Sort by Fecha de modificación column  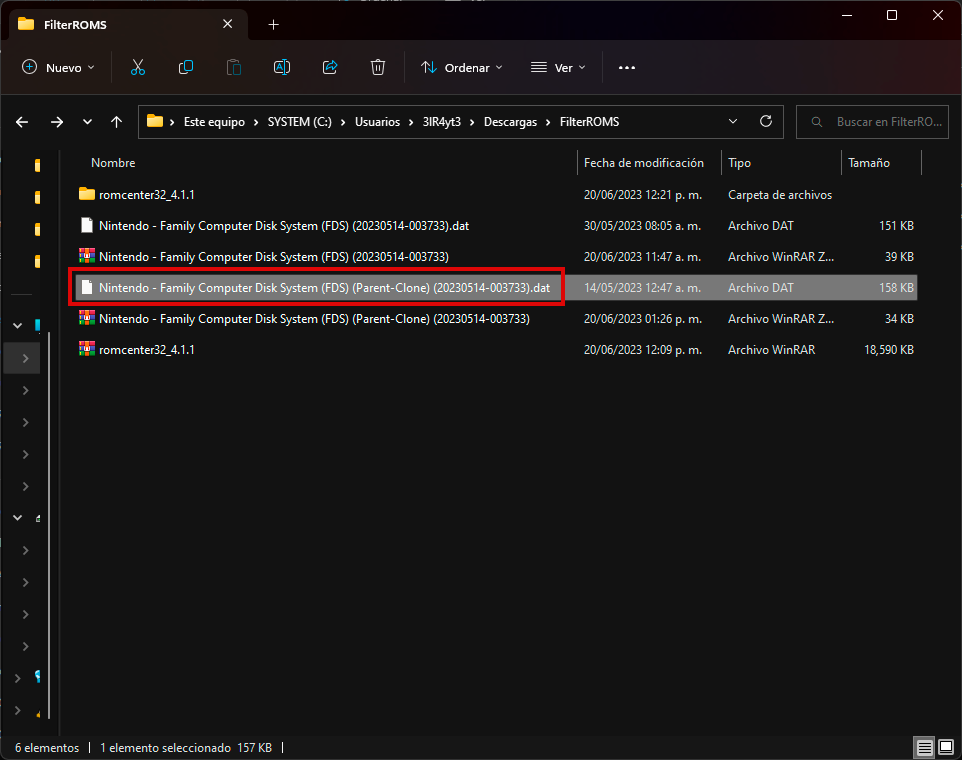pyautogui.click(x=644, y=163)
